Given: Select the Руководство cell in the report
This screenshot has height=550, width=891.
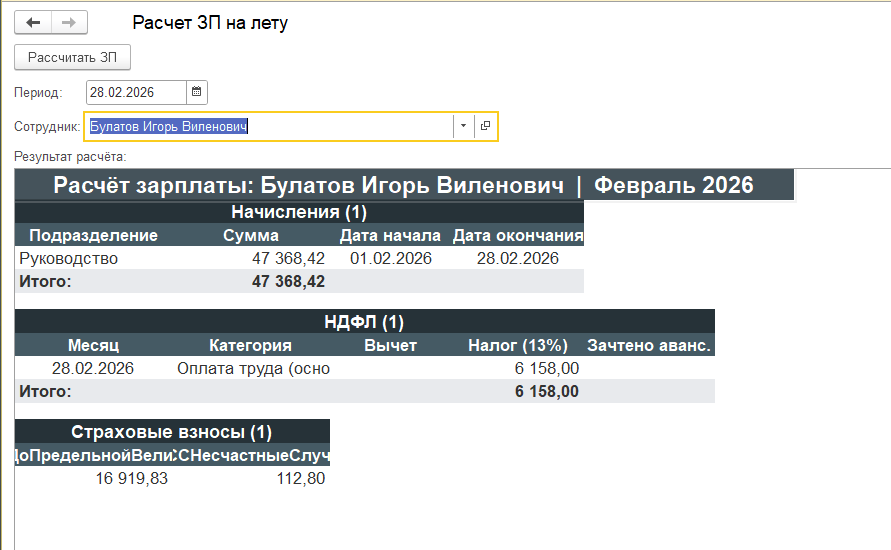Looking at the screenshot, I should [x=69, y=258].
